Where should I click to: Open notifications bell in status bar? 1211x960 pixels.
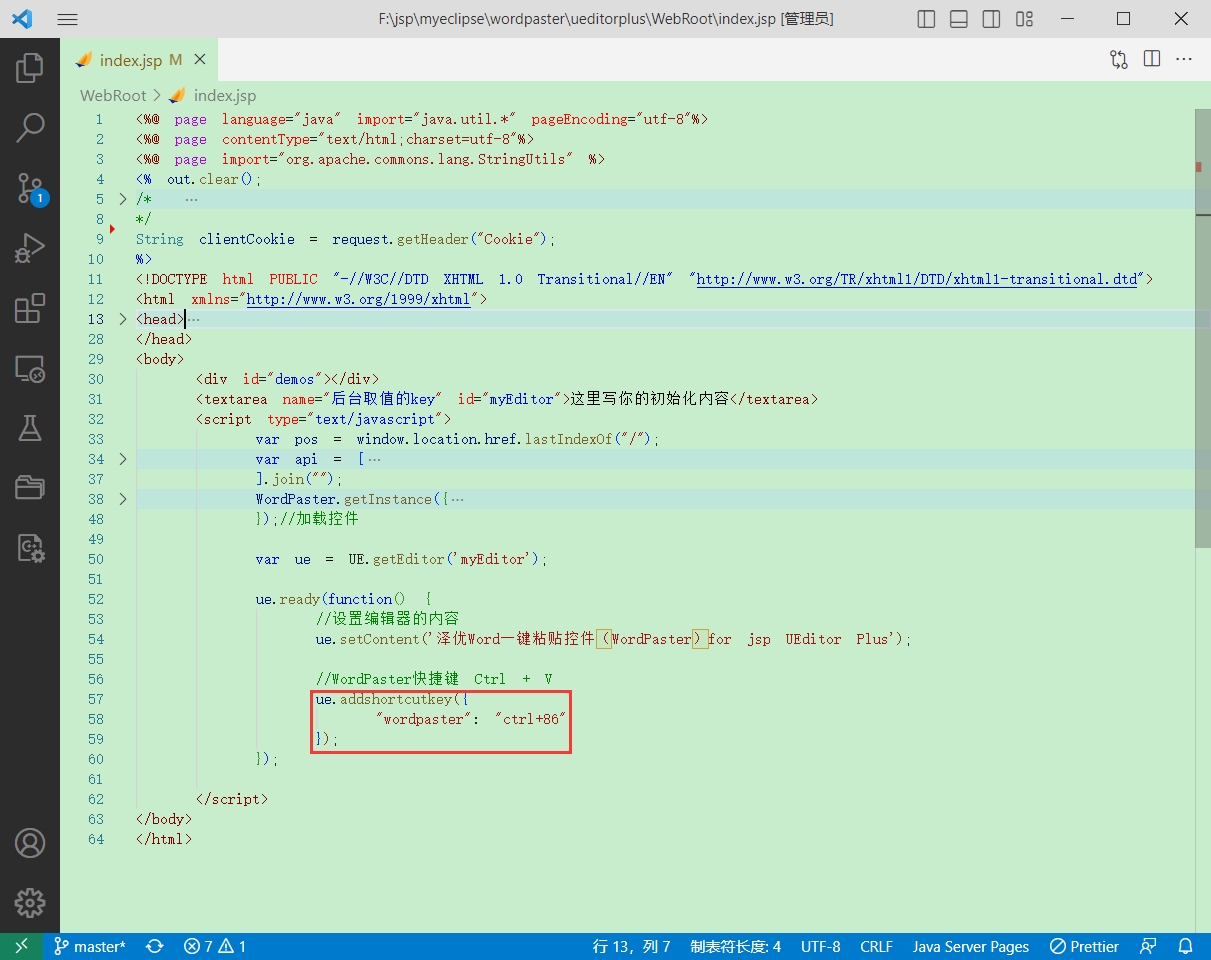click(x=1186, y=946)
